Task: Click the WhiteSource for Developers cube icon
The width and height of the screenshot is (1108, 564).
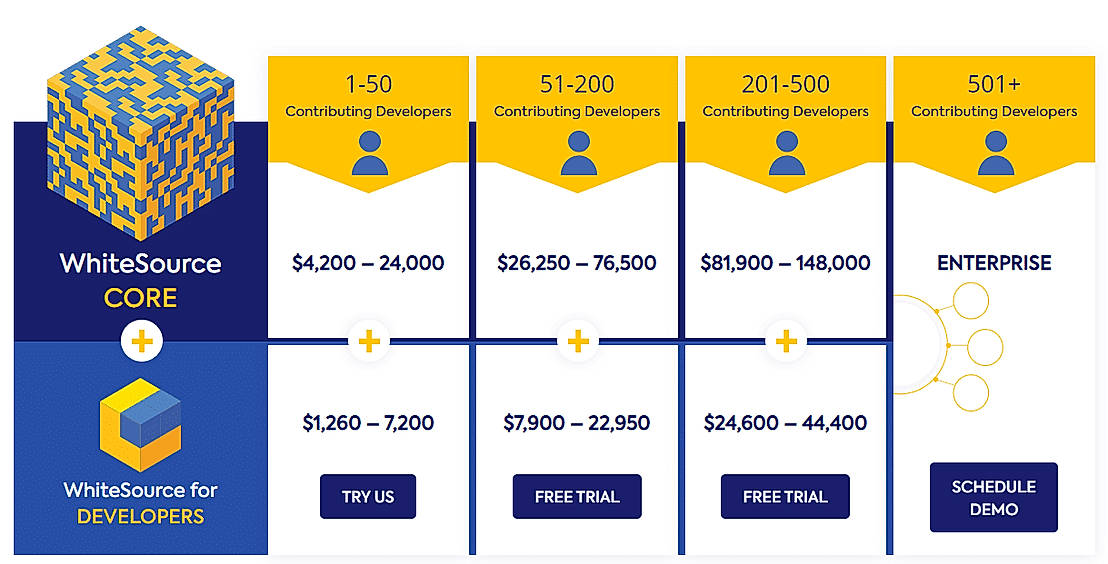Action: pos(140,424)
